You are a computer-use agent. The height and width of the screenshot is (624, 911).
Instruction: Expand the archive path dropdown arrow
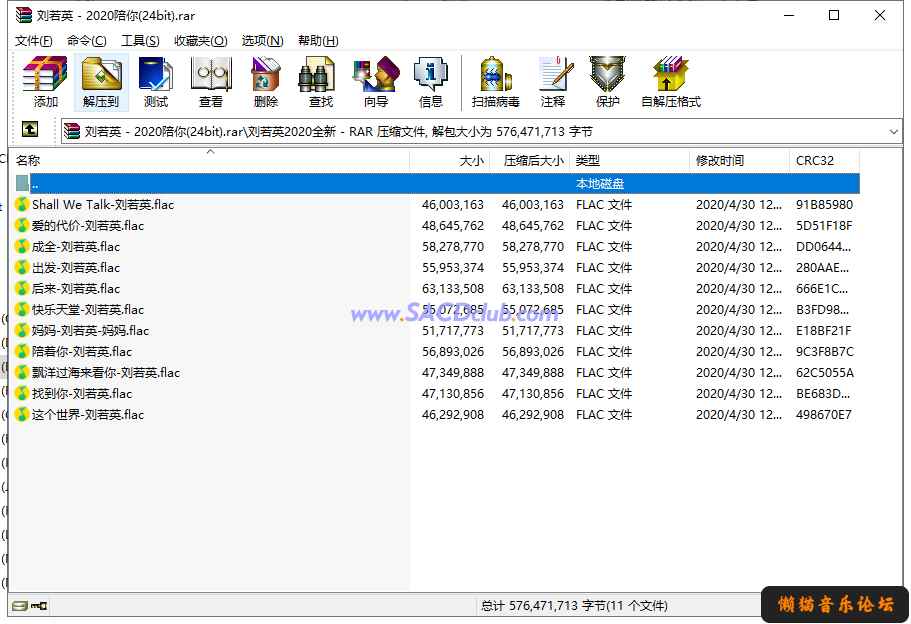pyautogui.click(x=894, y=132)
